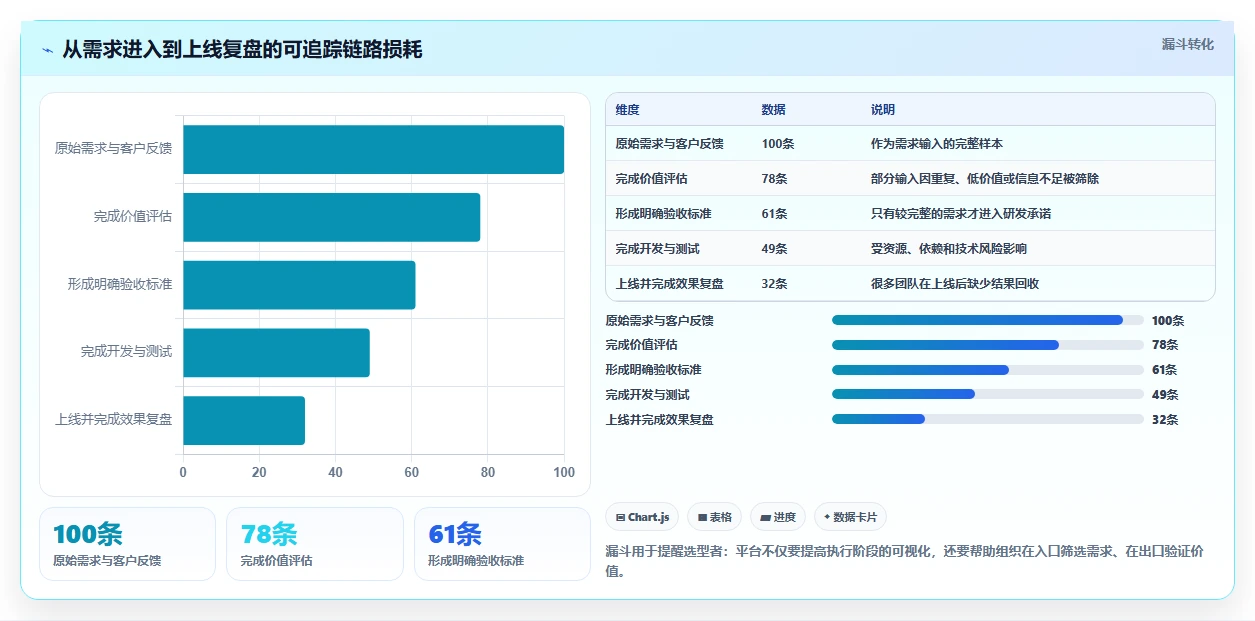
Task: Click table value 49条
Action: 775,249
